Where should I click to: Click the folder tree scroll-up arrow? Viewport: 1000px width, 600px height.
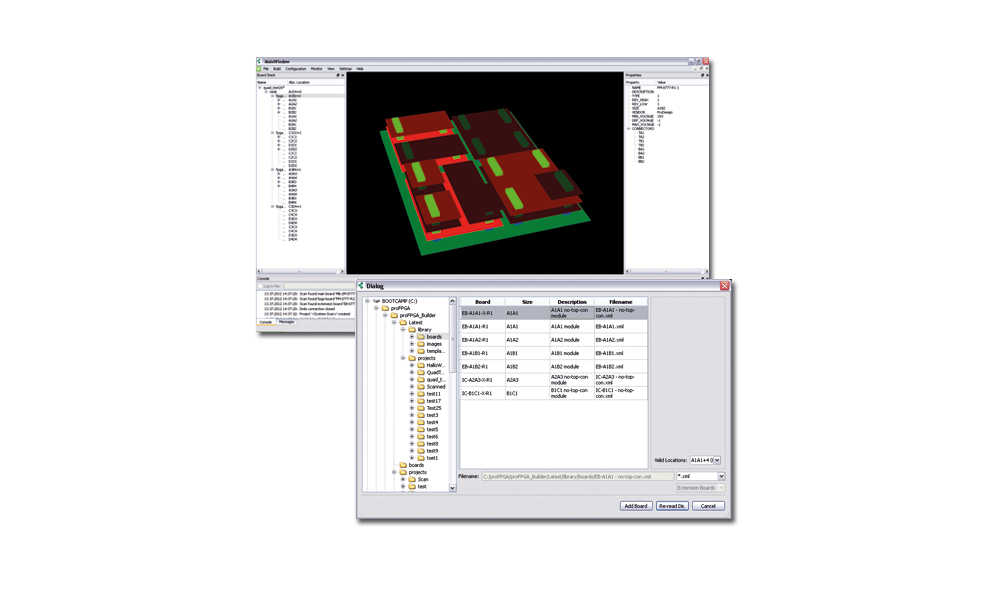point(452,300)
